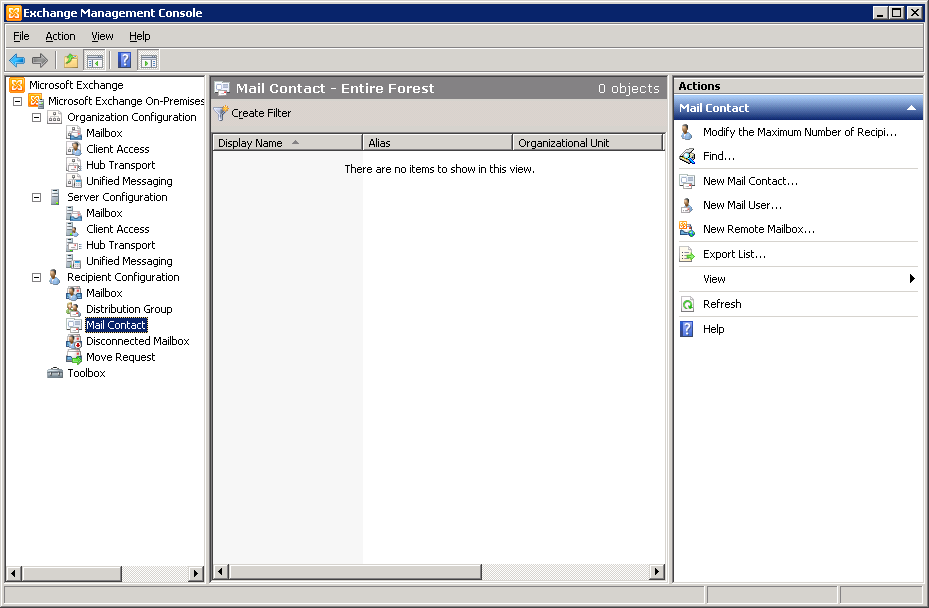
Task: Select Hub Transport under Server Configuration
Action: 120,245
